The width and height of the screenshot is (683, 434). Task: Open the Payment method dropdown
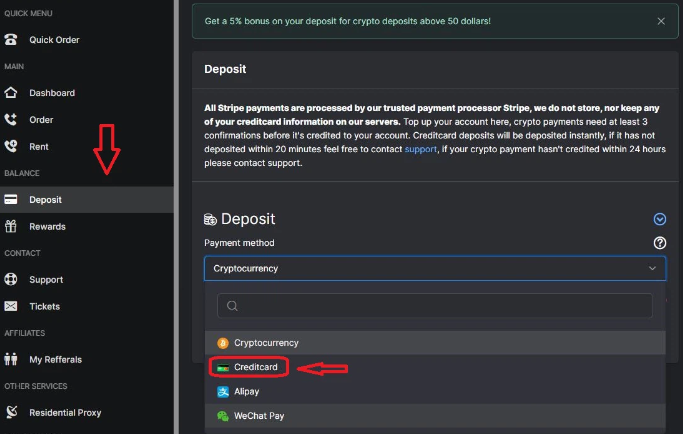pyautogui.click(x=434, y=269)
